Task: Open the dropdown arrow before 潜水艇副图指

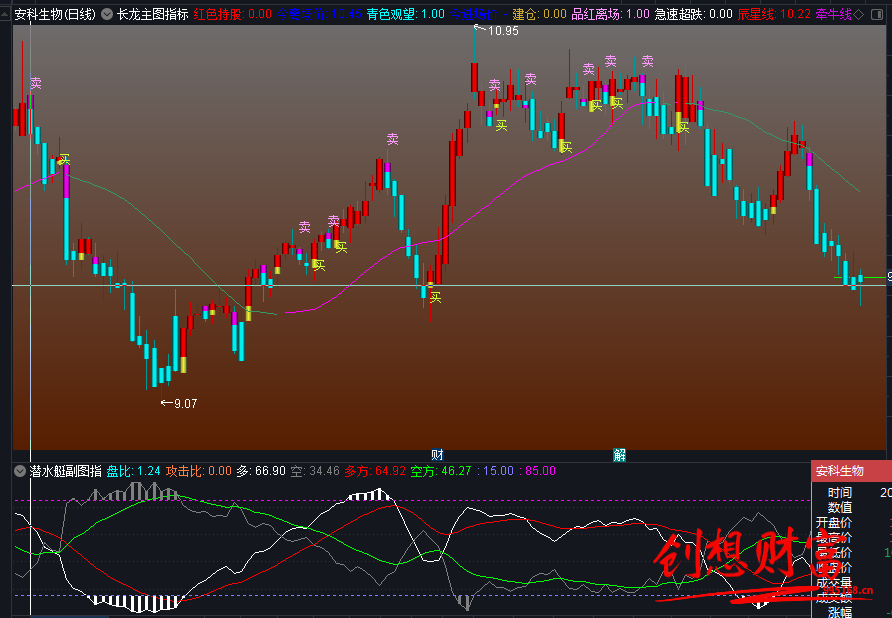Action: point(20,471)
